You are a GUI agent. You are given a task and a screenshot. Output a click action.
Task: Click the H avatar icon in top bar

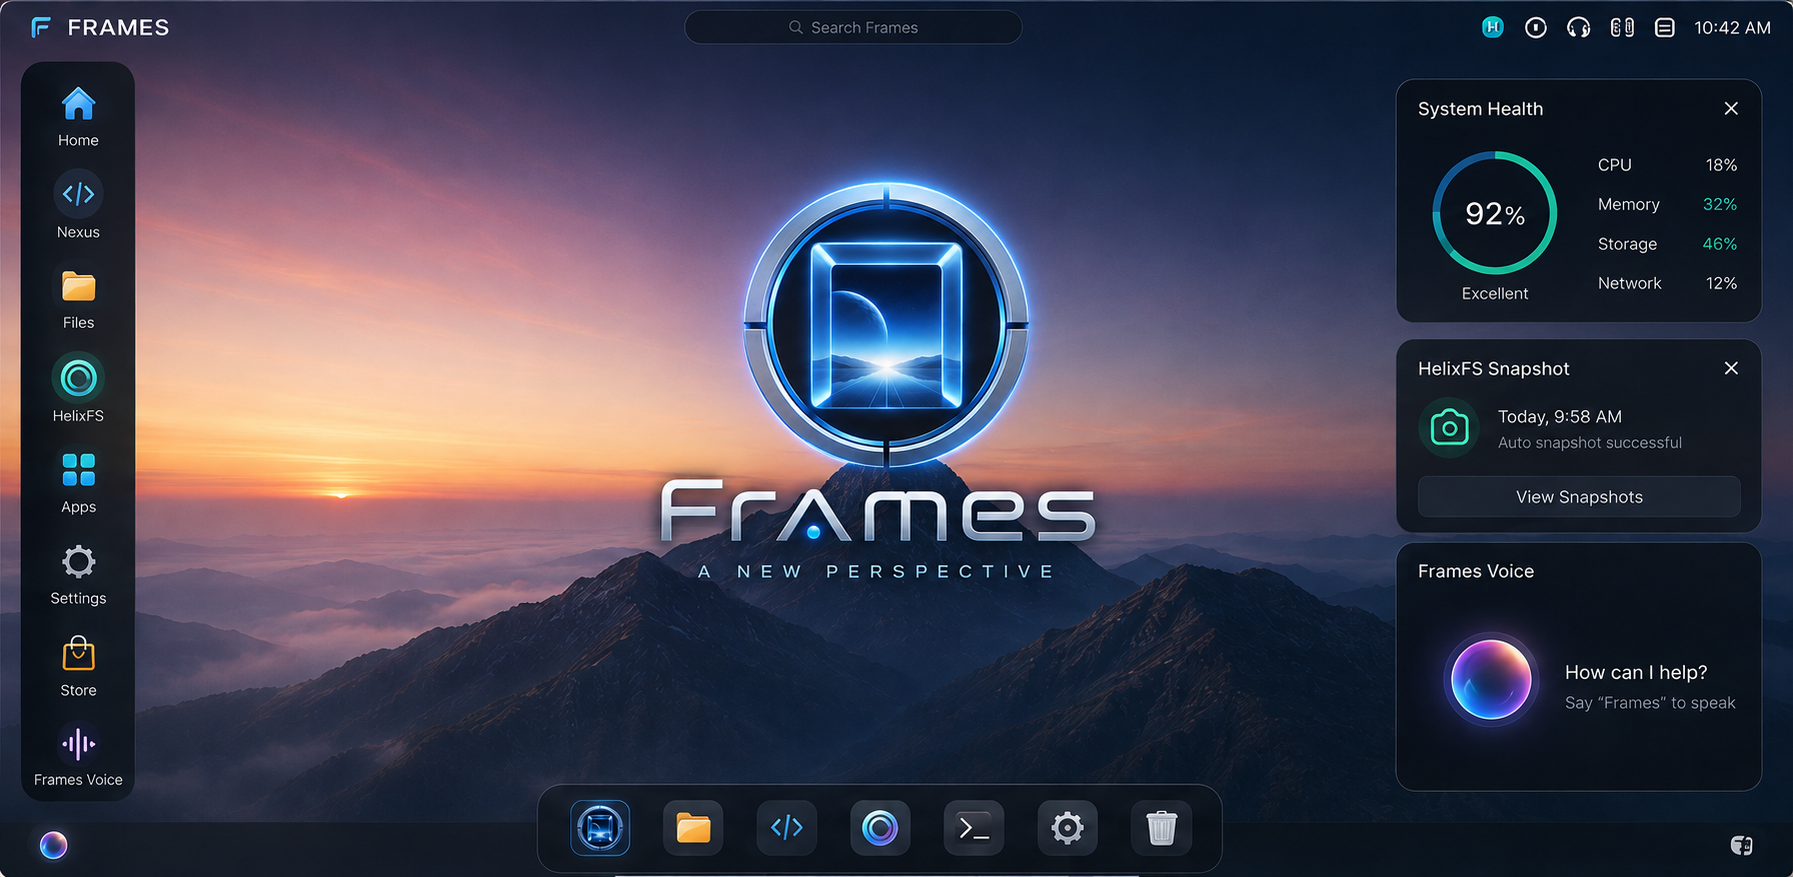(1493, 28)
